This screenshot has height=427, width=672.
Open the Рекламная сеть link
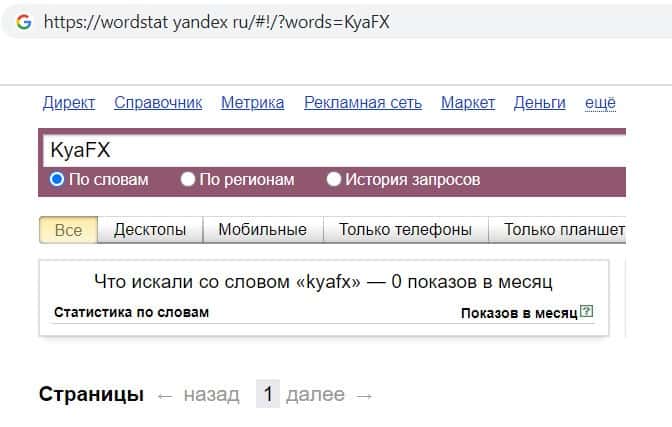[363, 103]
